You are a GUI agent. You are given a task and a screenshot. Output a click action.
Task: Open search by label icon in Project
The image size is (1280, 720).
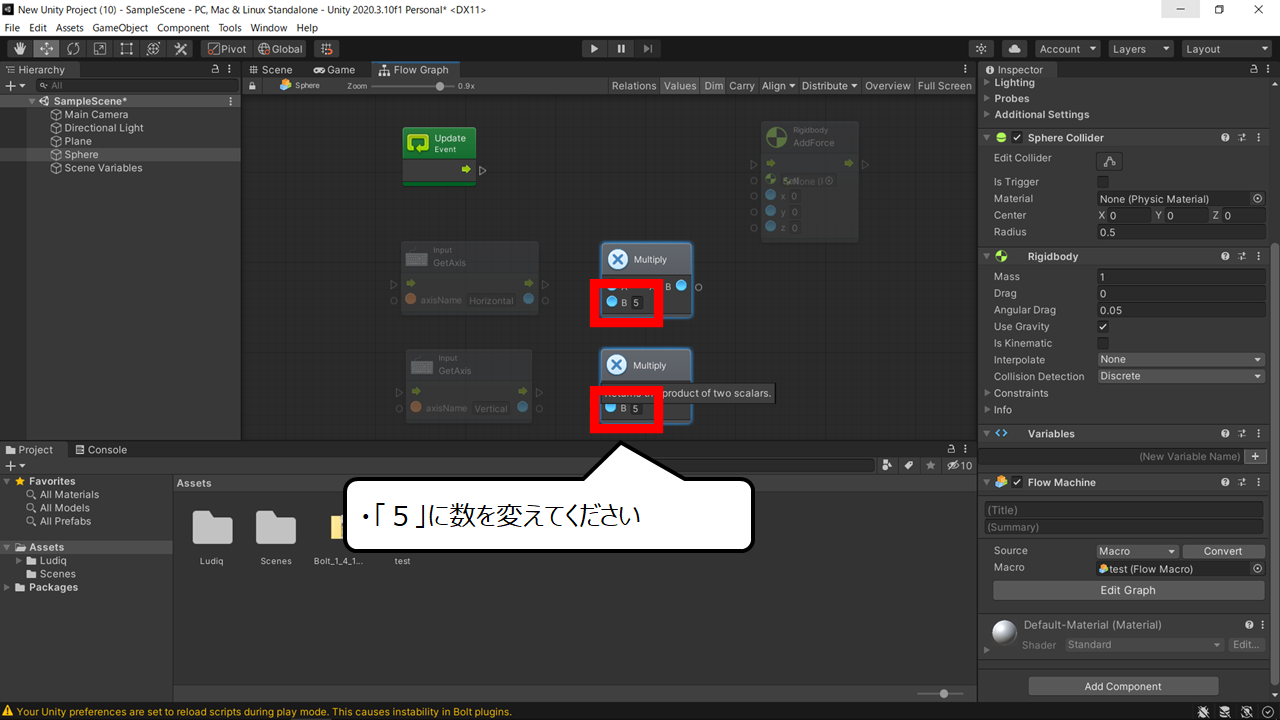coord(909,466)
